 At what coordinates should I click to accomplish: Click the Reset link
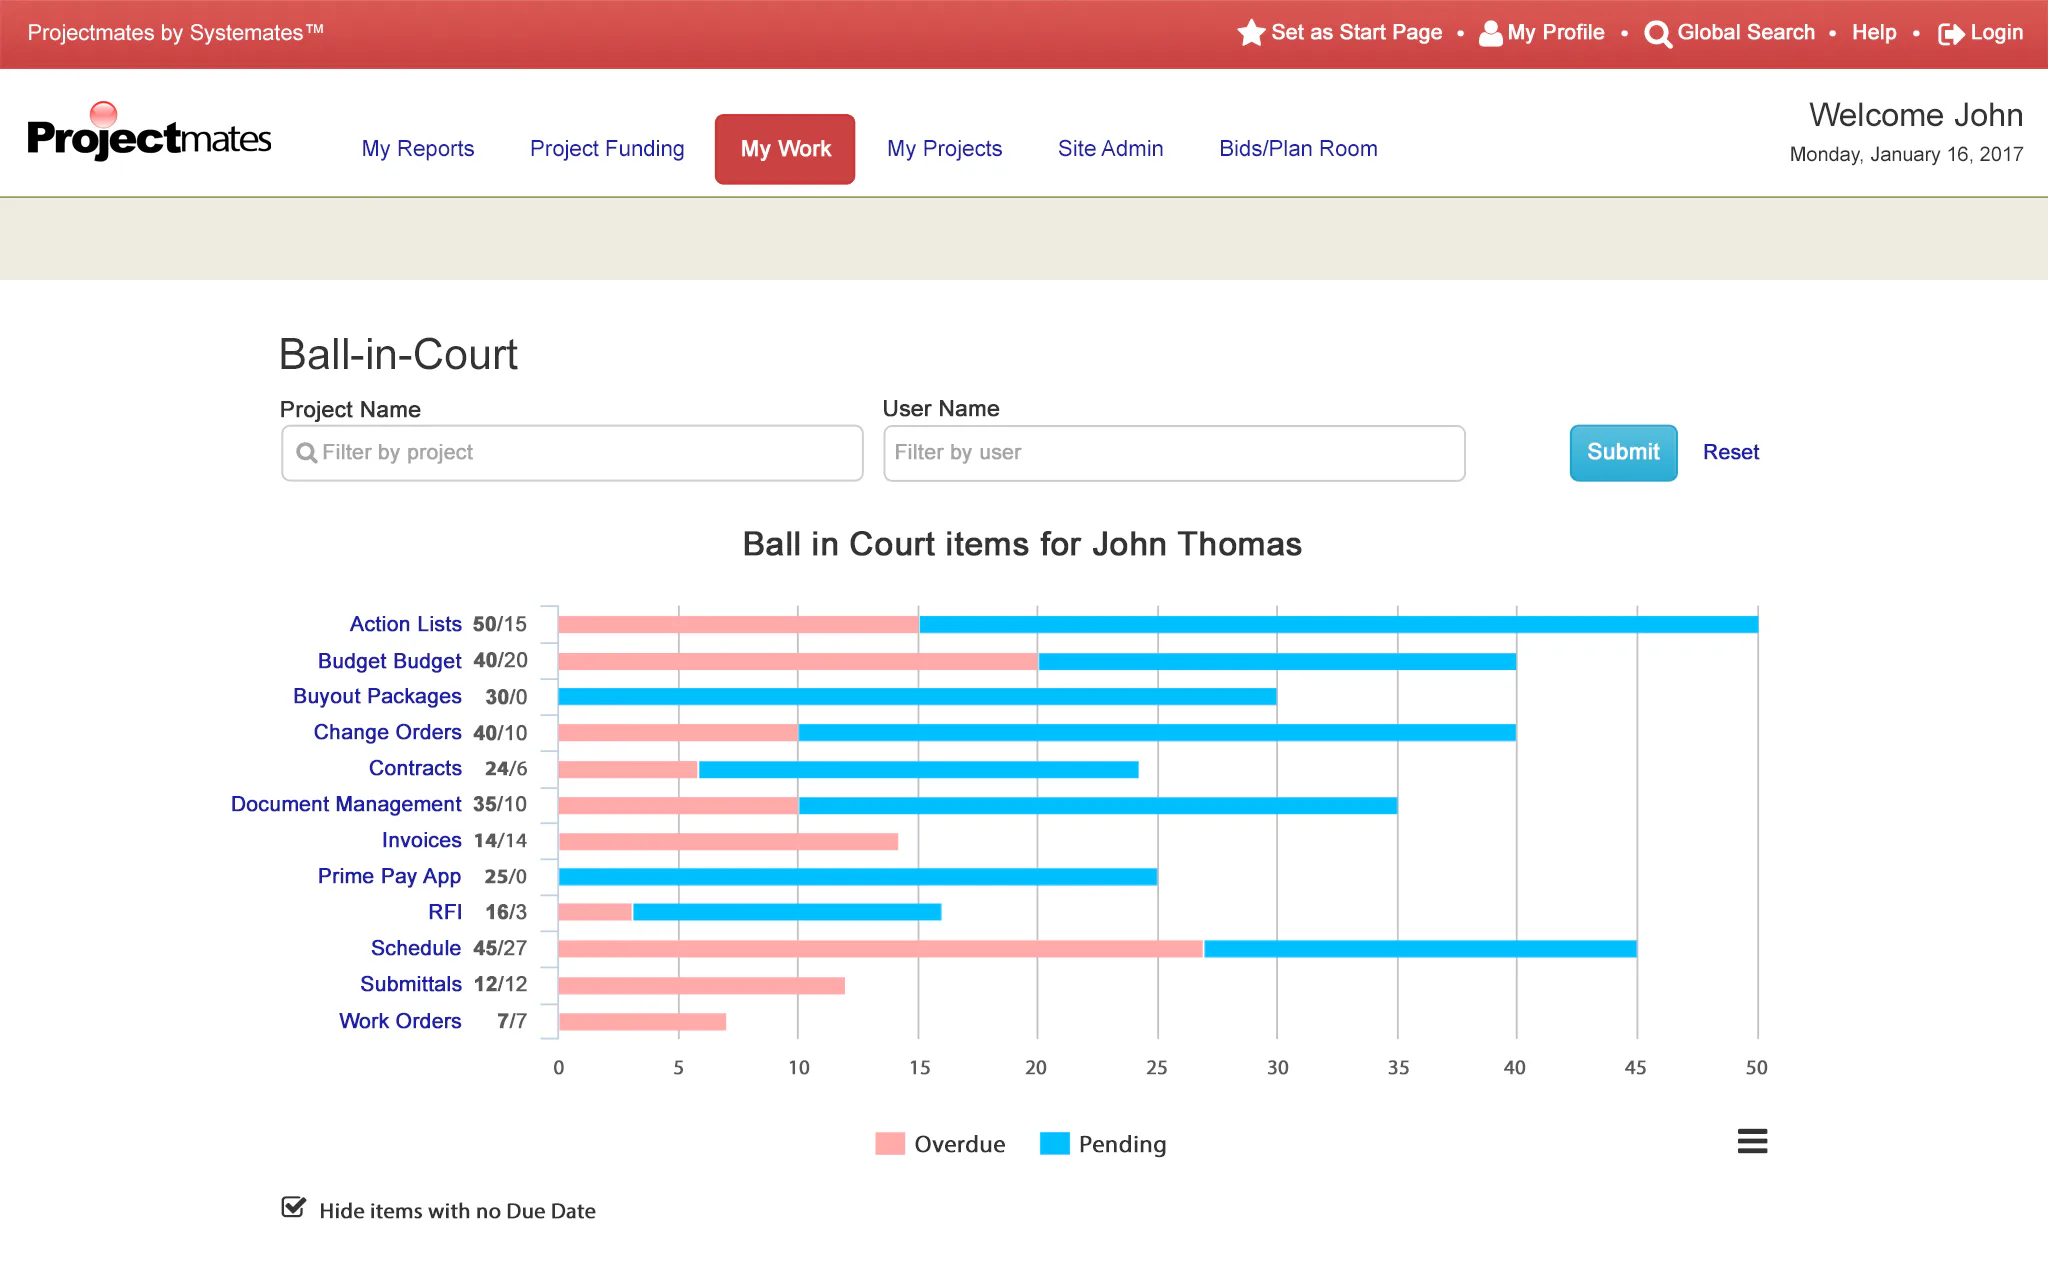click(1730, 452)
